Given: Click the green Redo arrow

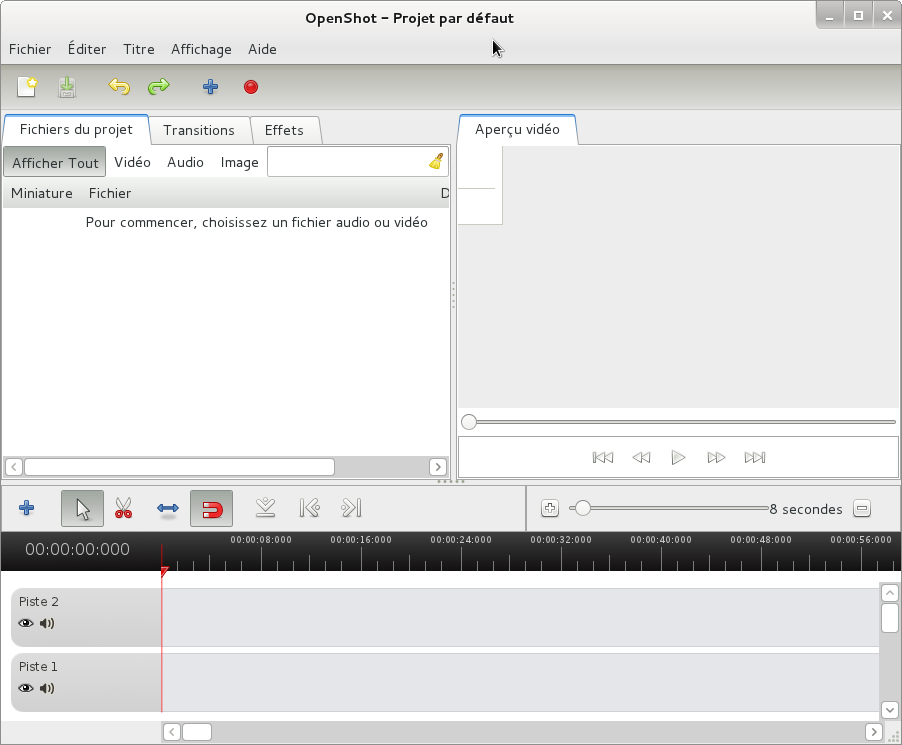Looking at the screenshot, I should (158, 87).
